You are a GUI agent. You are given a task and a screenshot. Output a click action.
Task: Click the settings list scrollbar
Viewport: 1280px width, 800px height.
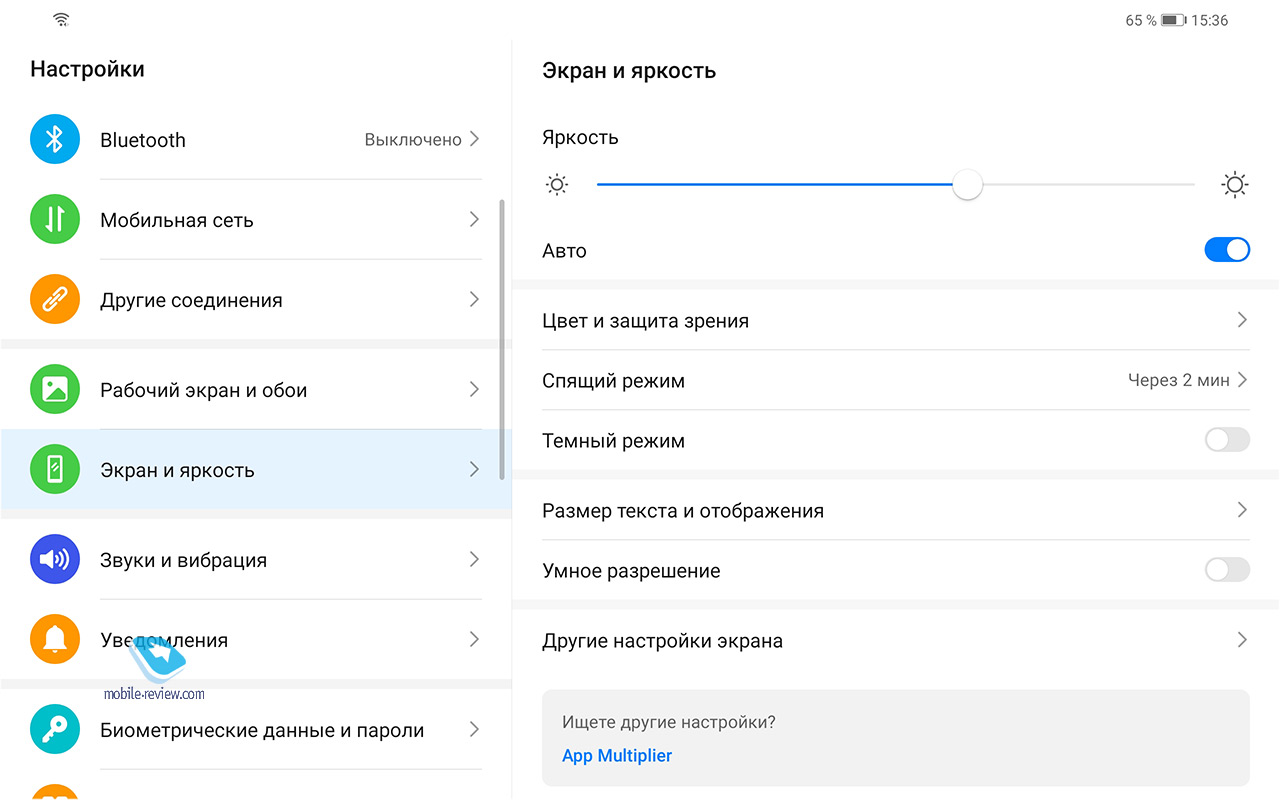(x=502, y=340)
